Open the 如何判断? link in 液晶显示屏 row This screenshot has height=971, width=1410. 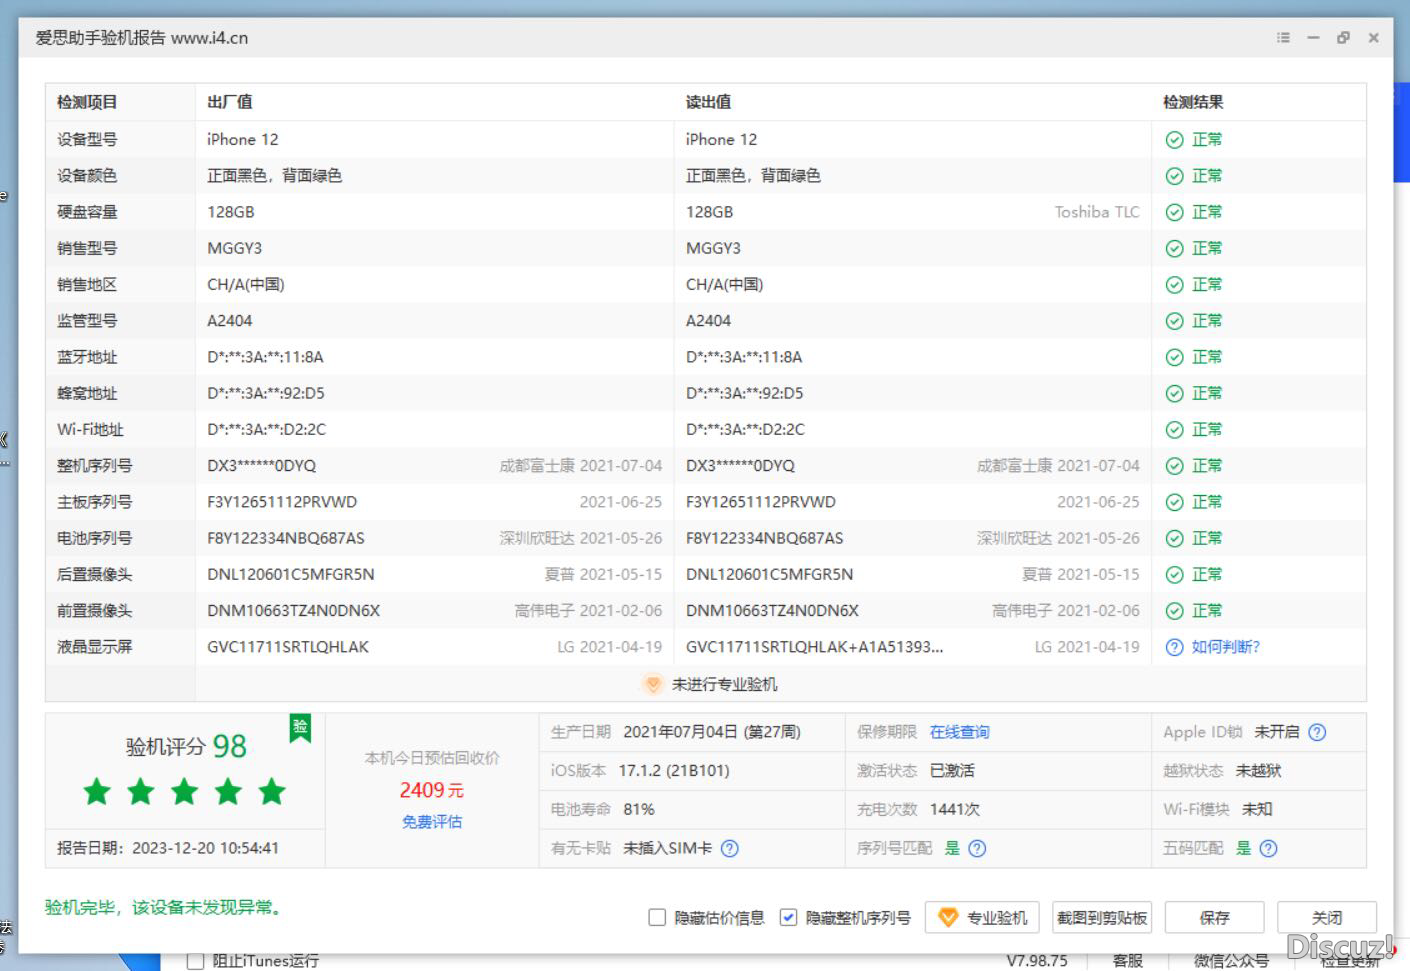(1226, 647)
